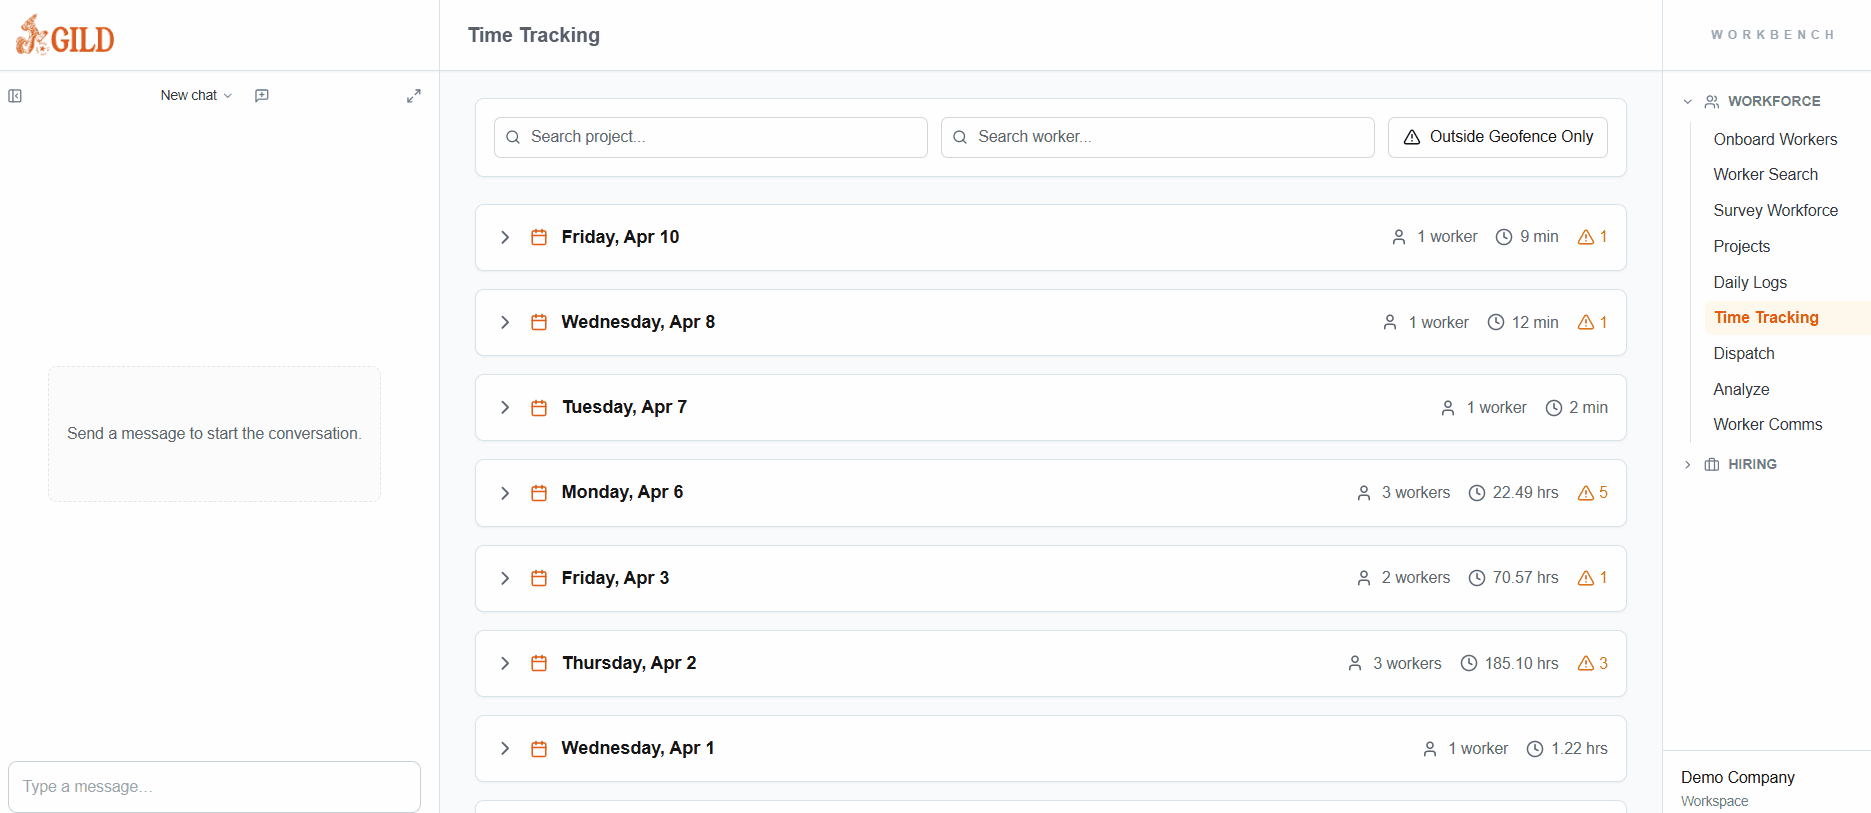
Task: Expand the chat panel to fullscreen
Action: (413, 96)
